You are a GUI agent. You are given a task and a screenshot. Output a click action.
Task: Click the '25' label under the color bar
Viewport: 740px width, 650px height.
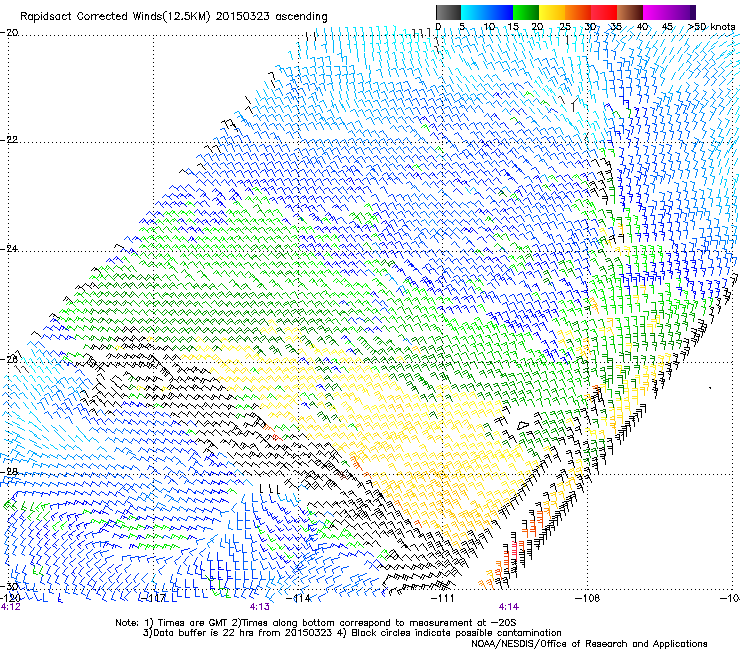pos(565,27)
